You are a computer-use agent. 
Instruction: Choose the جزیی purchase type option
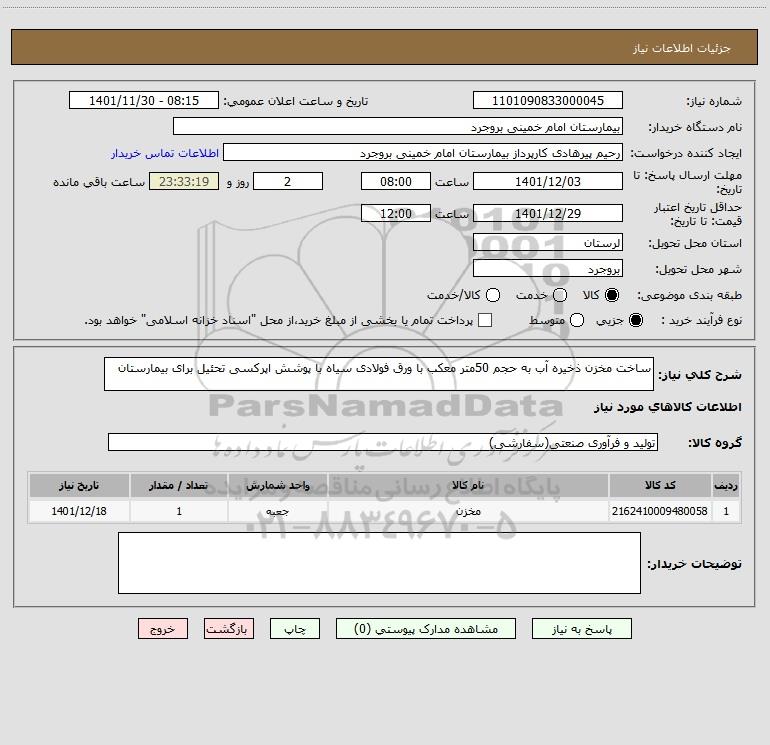[636, 320]
